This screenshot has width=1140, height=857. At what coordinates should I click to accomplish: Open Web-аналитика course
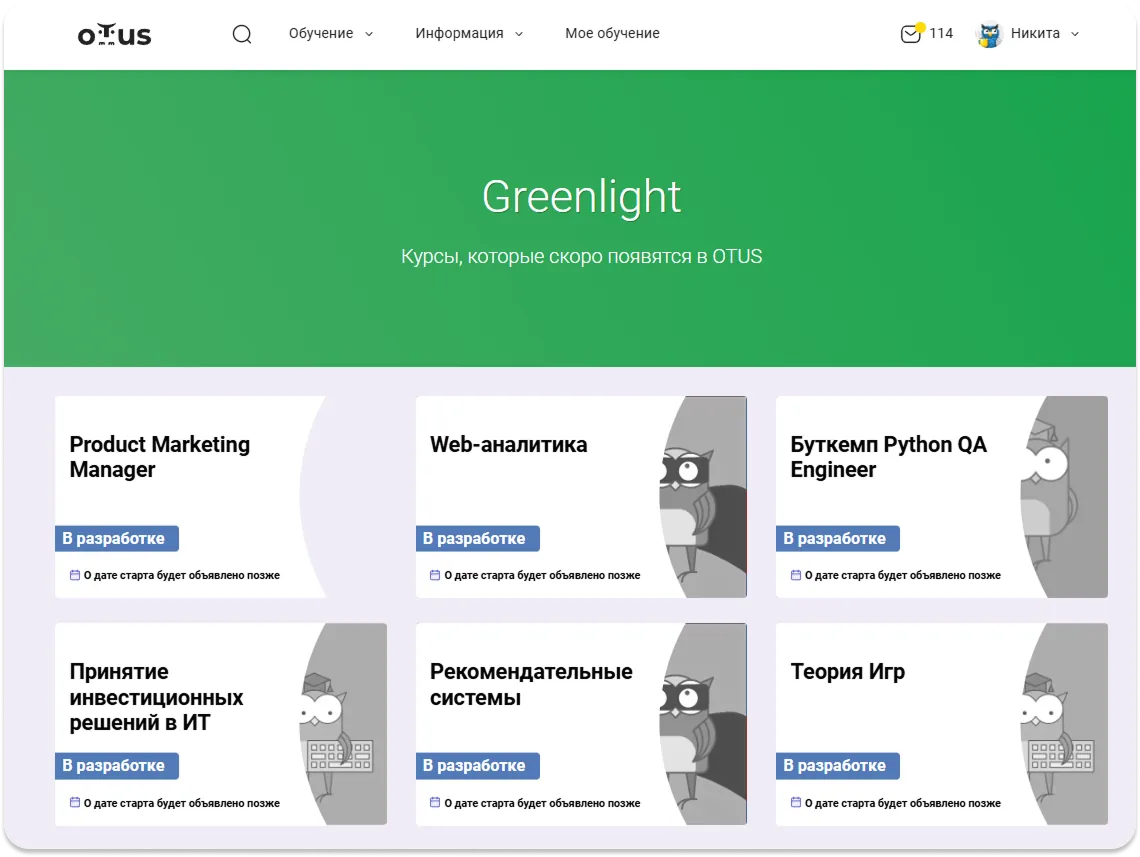tap(508, 444)
